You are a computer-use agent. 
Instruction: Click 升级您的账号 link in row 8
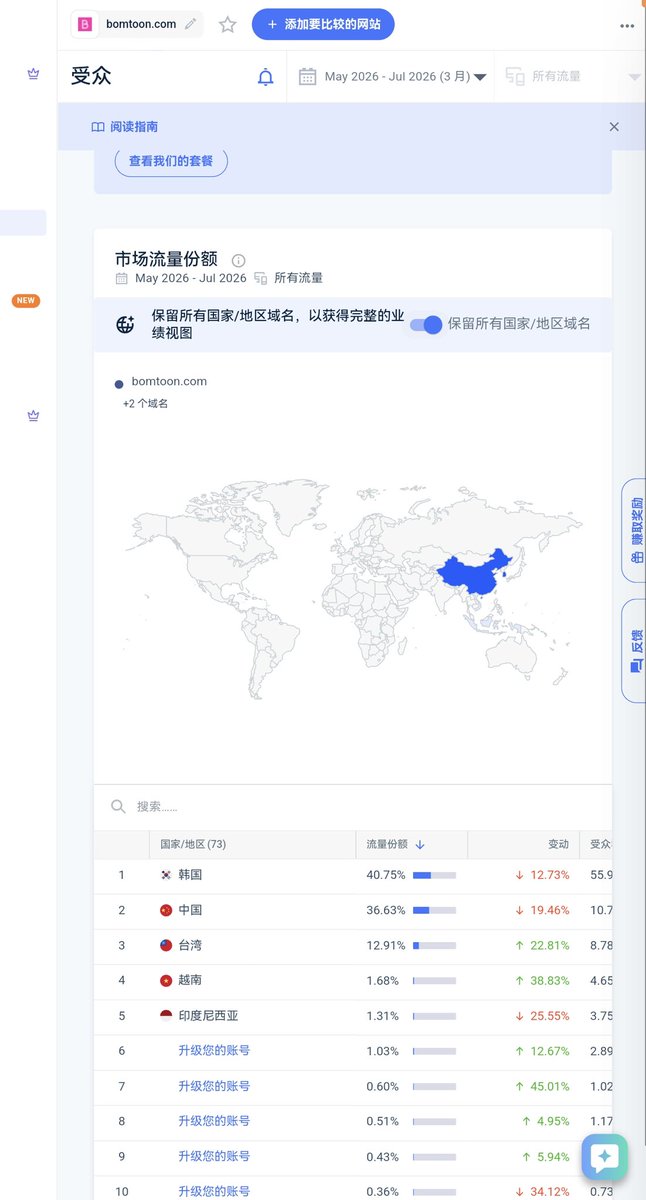click(214, 1121)
